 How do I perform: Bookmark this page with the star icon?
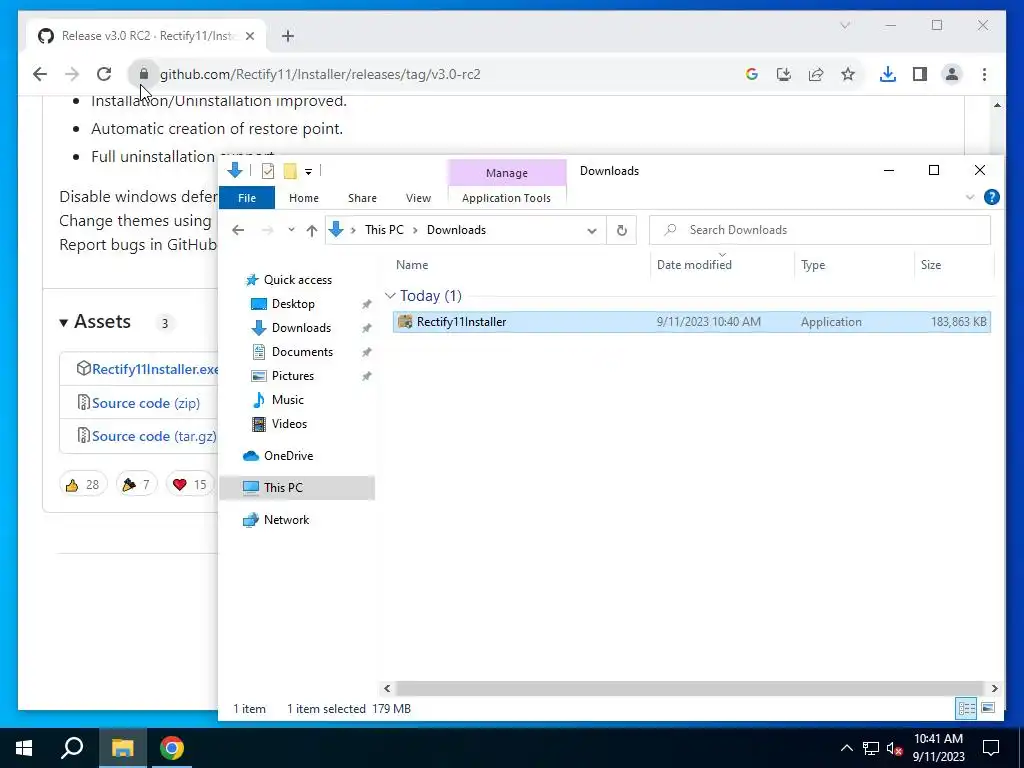pos(848,74)
